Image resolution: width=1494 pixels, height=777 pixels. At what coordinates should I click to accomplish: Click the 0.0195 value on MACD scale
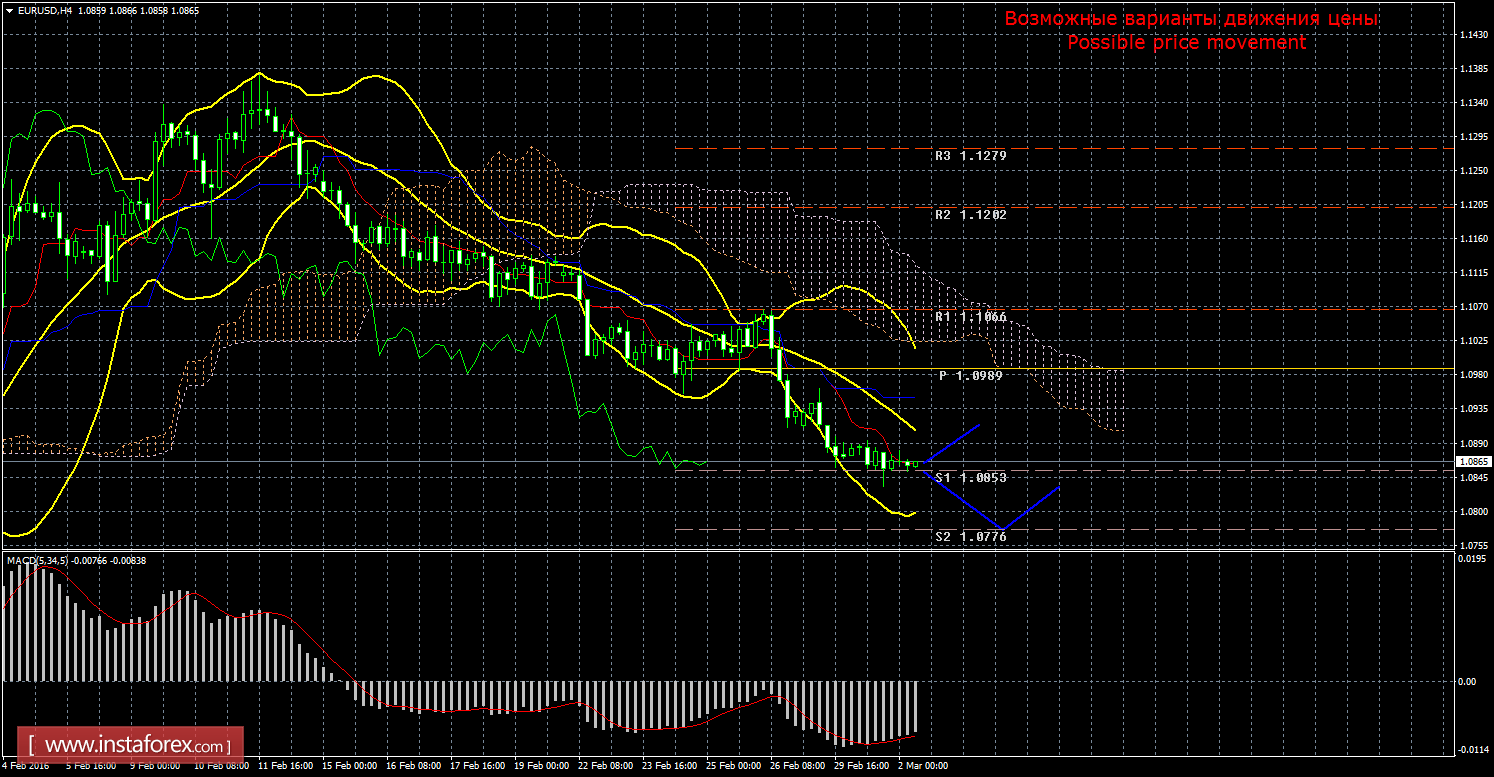click(1470, 560)
